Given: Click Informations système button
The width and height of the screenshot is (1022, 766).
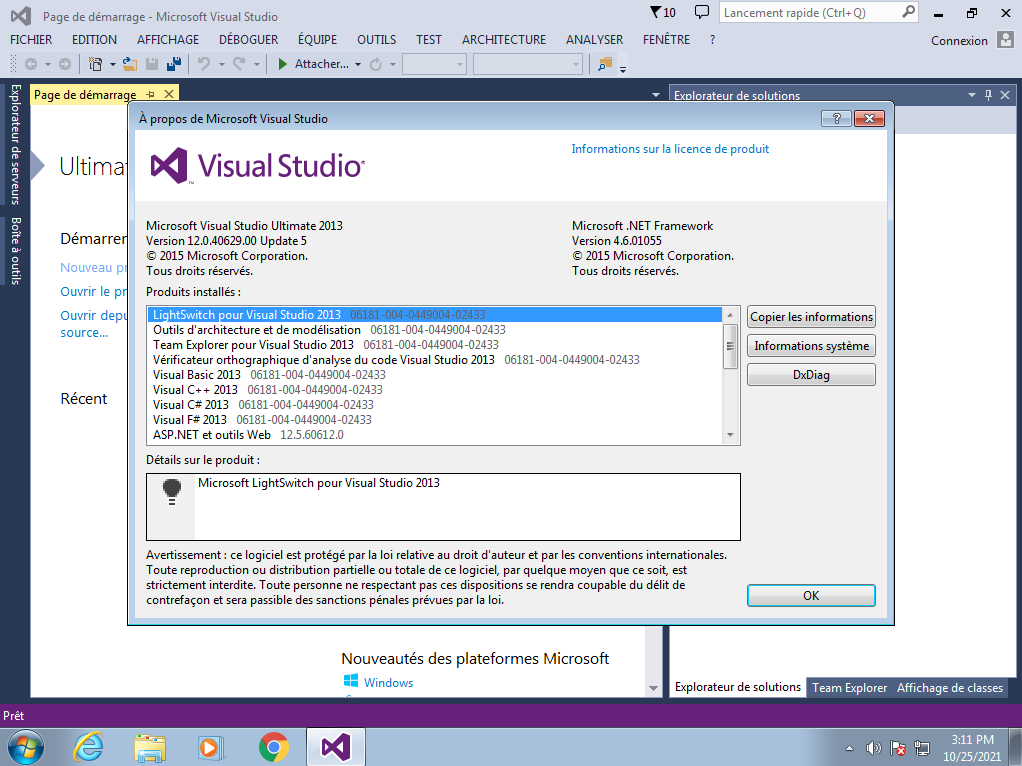Looking at the screenshot, I should point(811,346).
